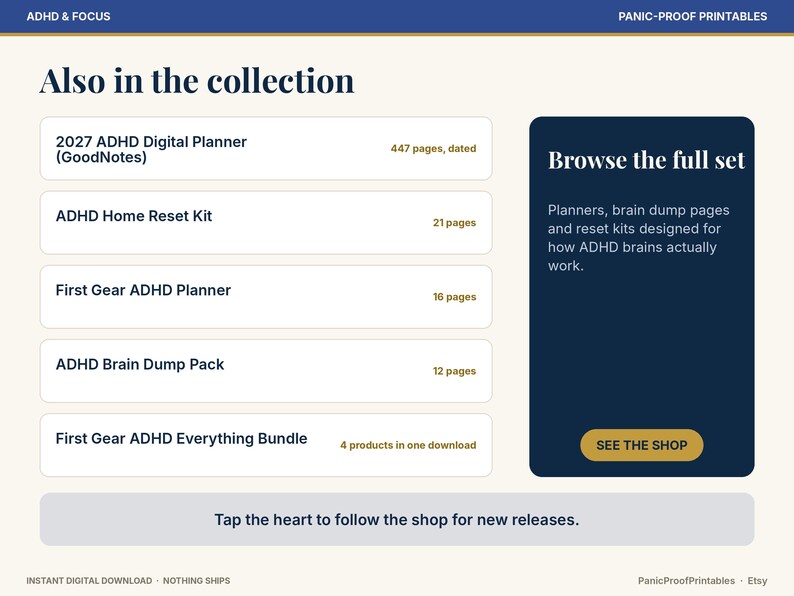
Task: Click NOTHING SHIPS footer text
Action: (196, 581)
